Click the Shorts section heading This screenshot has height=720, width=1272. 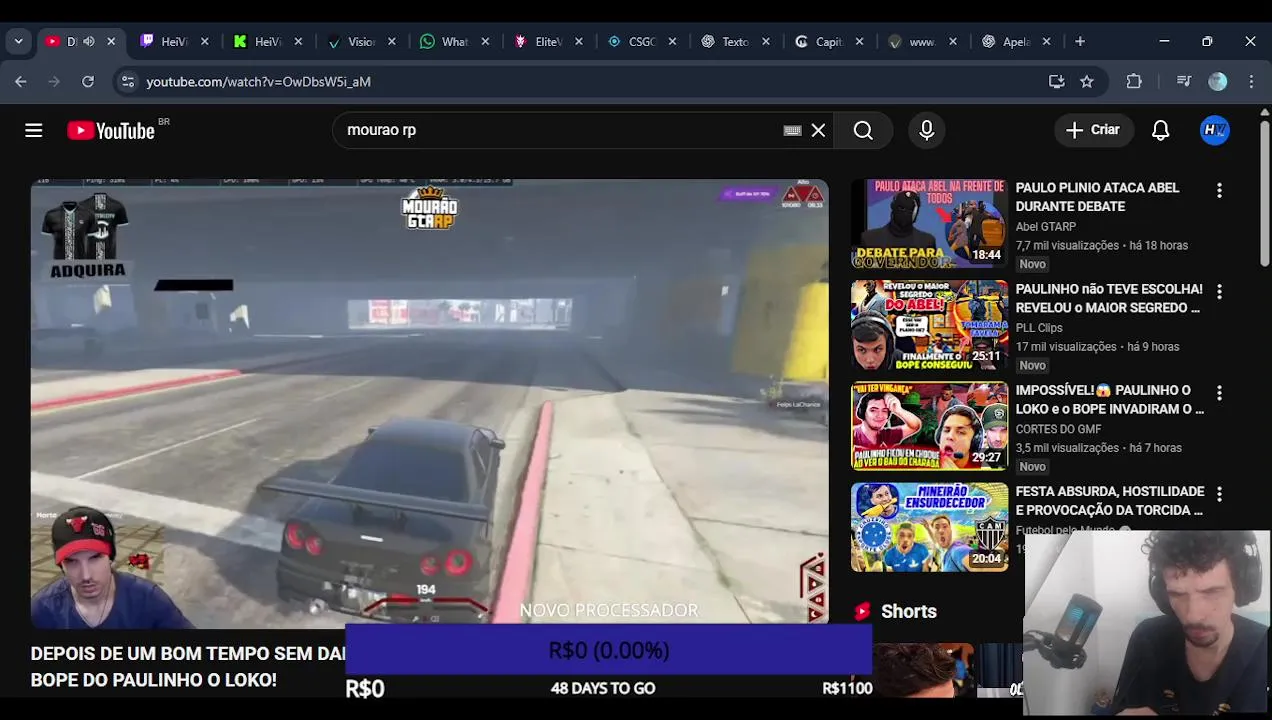(908, 611)
